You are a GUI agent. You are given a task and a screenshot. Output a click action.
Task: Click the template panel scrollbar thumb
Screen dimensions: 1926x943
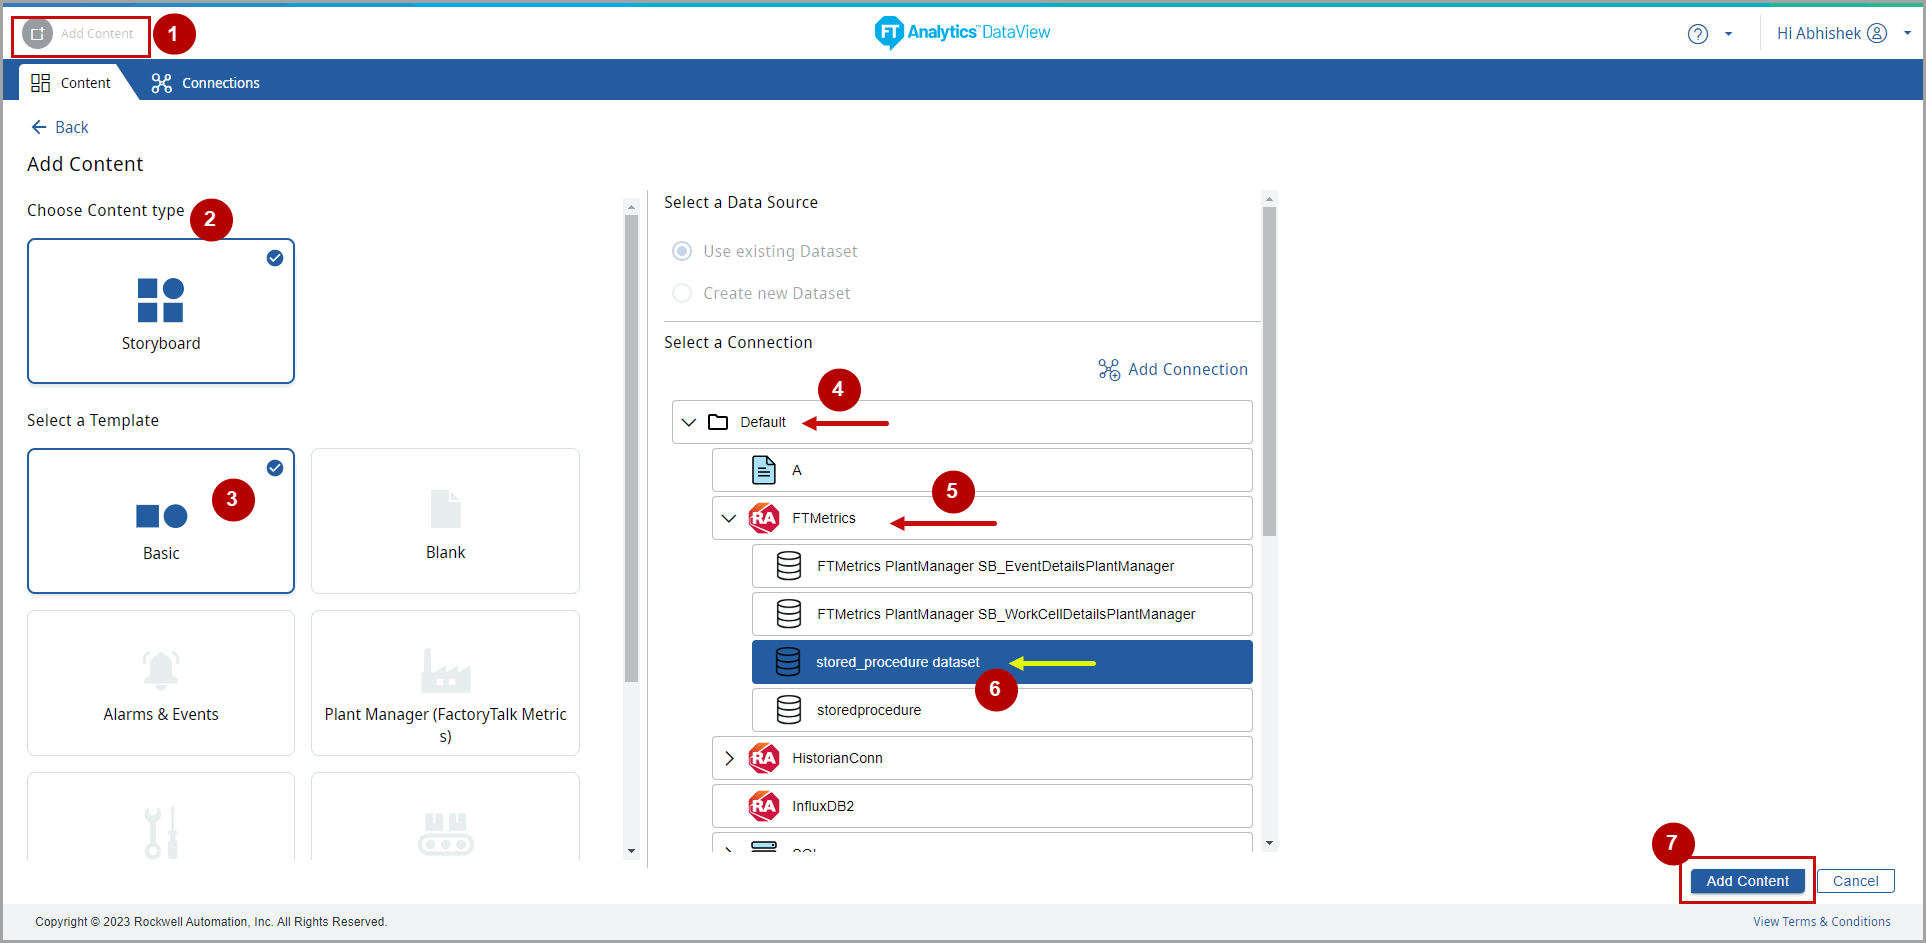[x=631, y=448]
